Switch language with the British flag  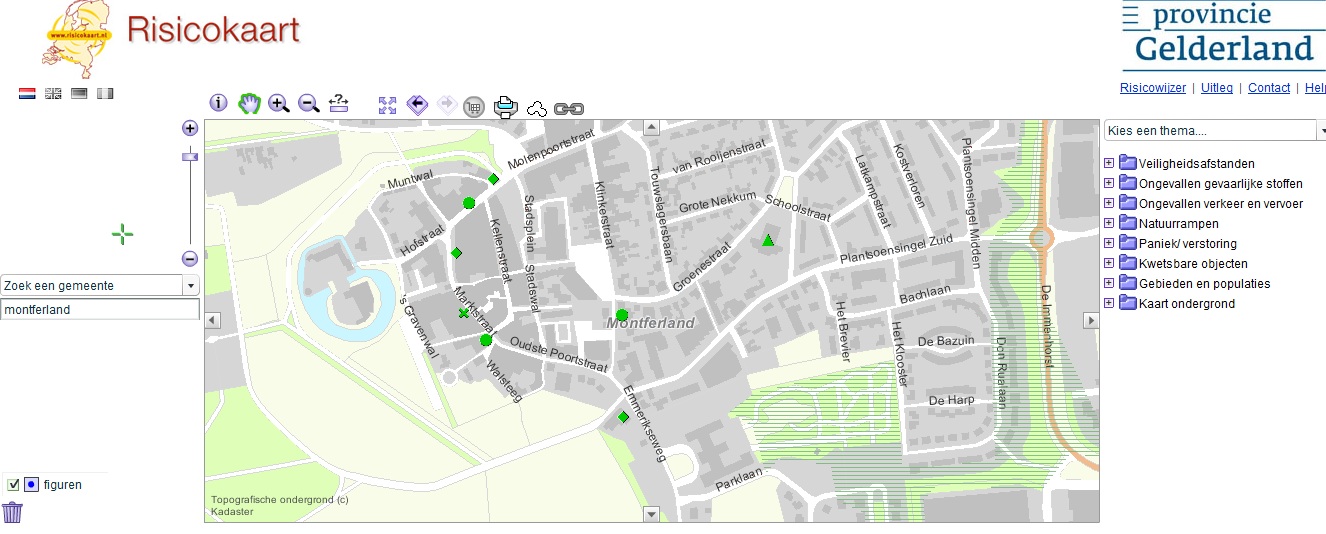(x=53, y=94)
